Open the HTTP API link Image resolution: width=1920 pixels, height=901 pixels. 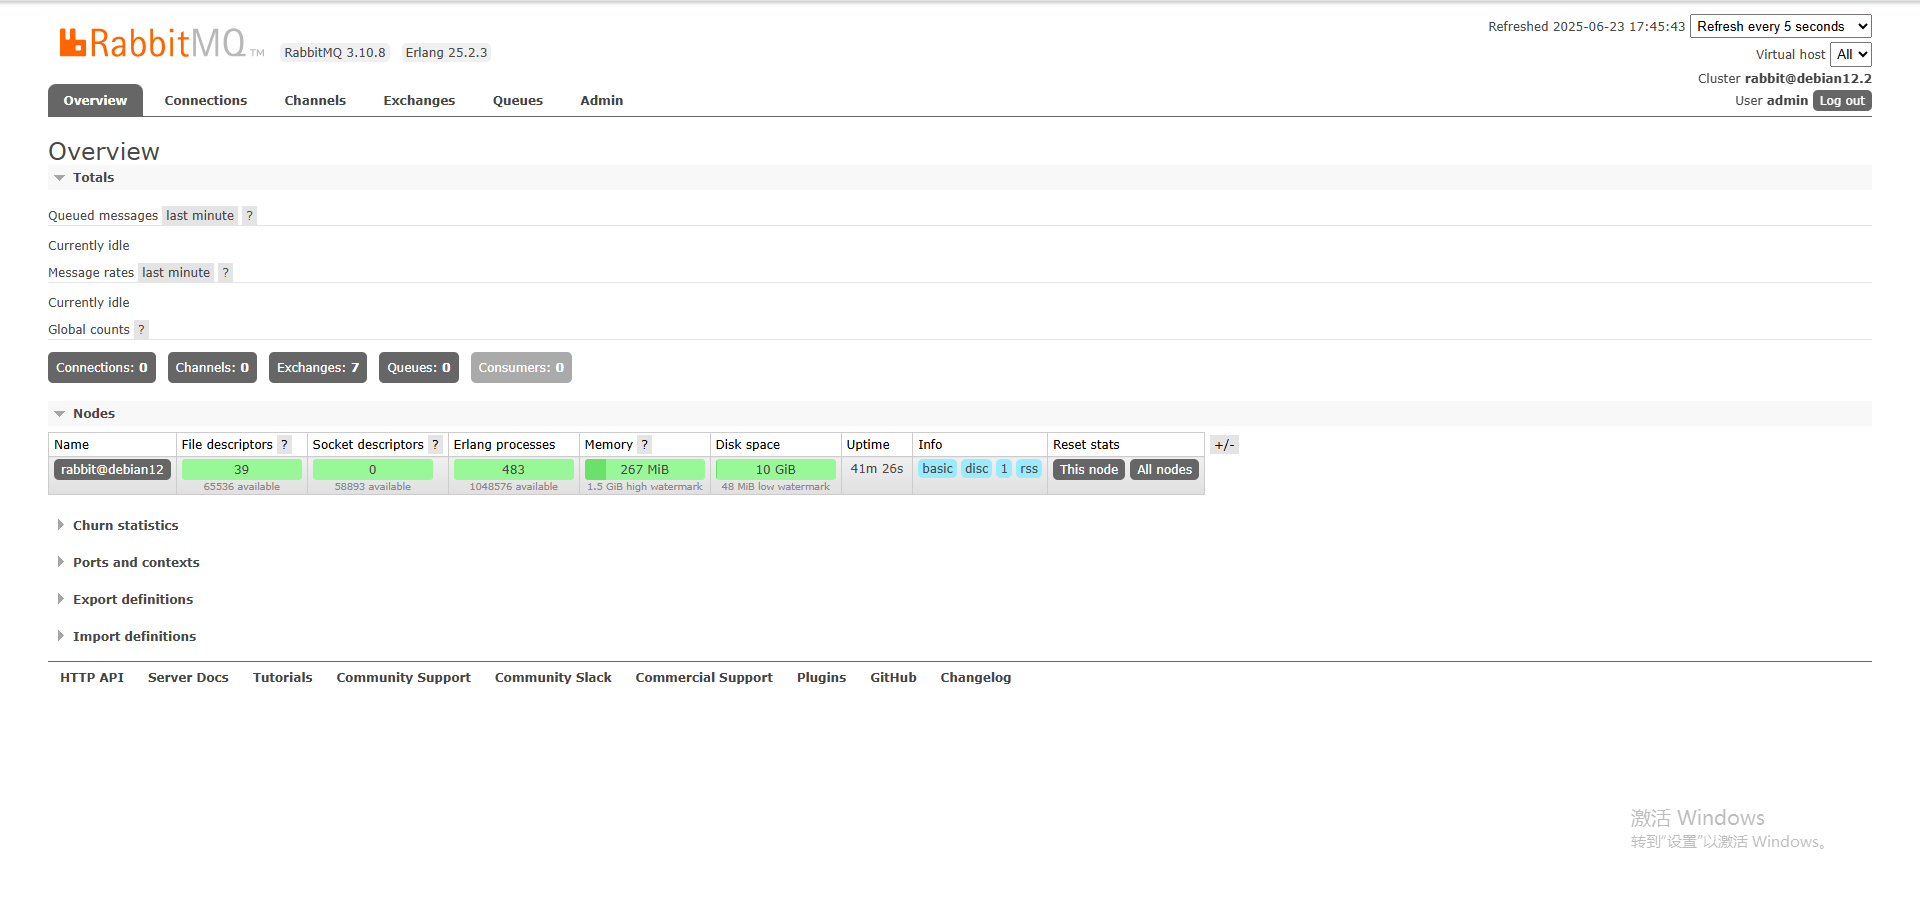click(x=92, y=677)
